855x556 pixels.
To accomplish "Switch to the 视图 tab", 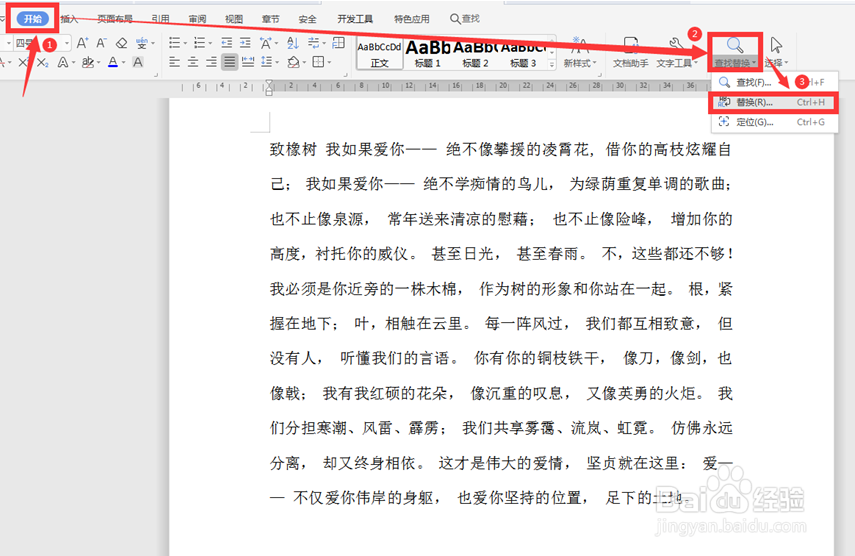I will coord(234,19).
